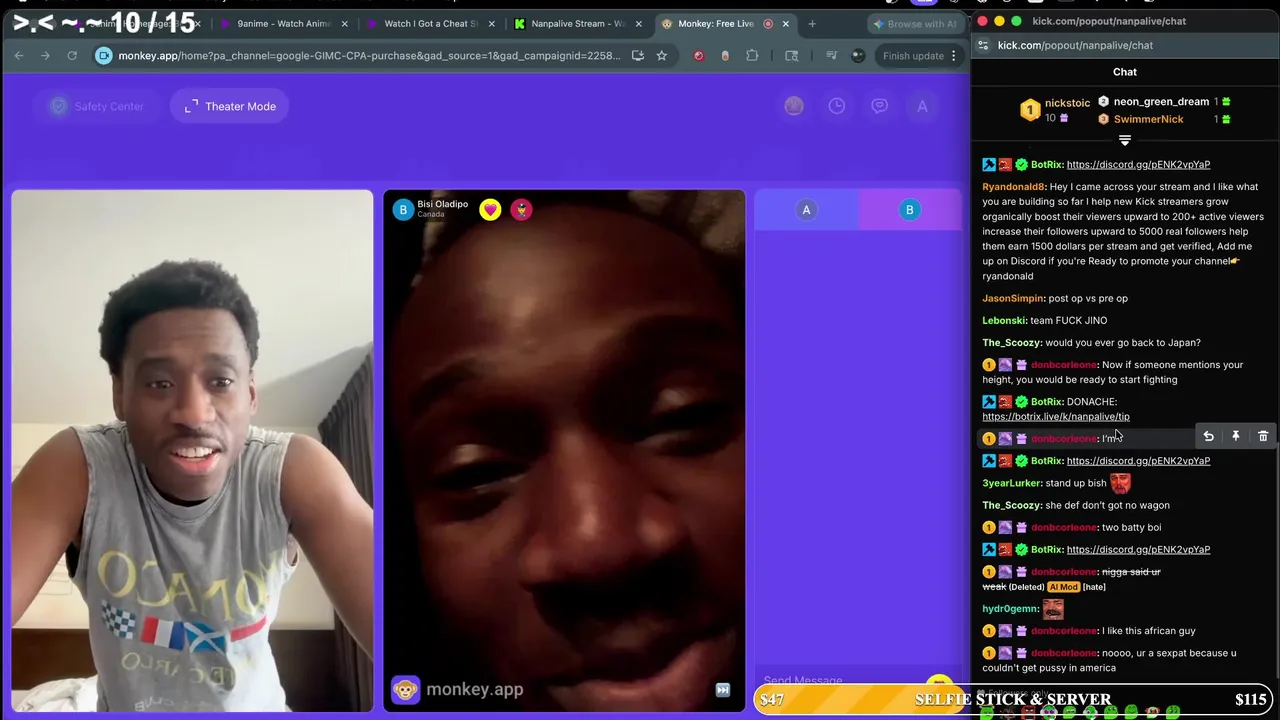Close the 9anime tab
The height and width of the screenshot is (720, 1280).
[x=345, y=24]
